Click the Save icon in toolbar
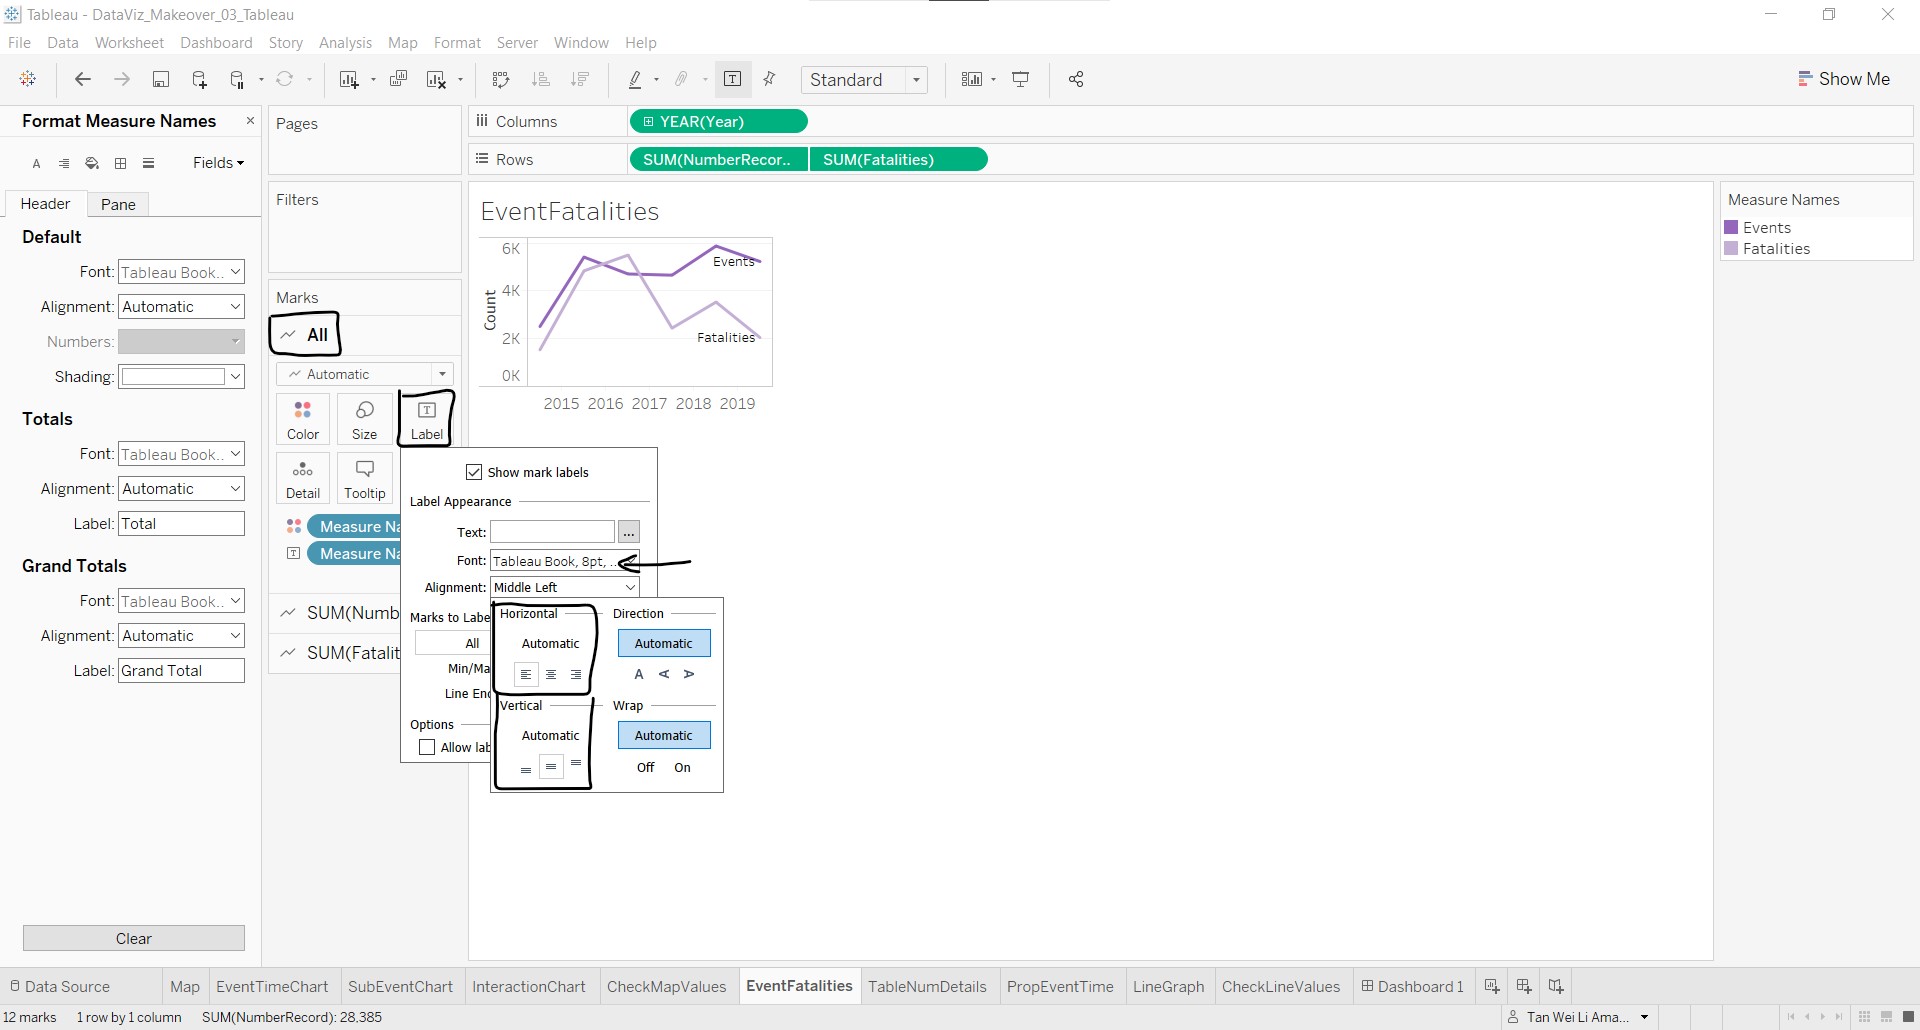Viewport: 1920px width, 1030px height. pos(160,80)
